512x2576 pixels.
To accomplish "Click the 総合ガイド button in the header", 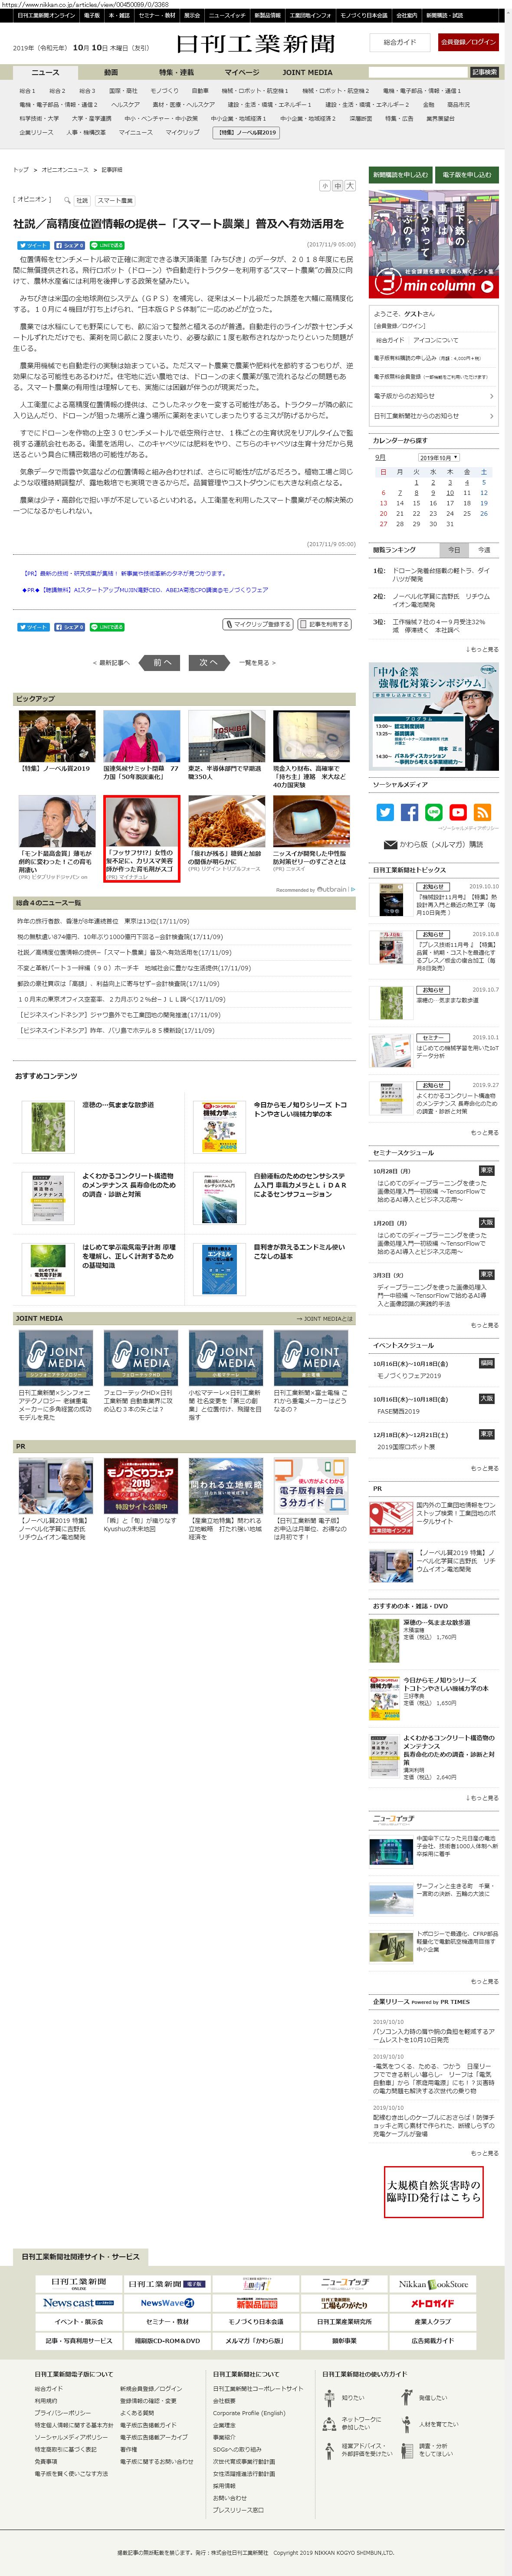I will click(400, 42).
